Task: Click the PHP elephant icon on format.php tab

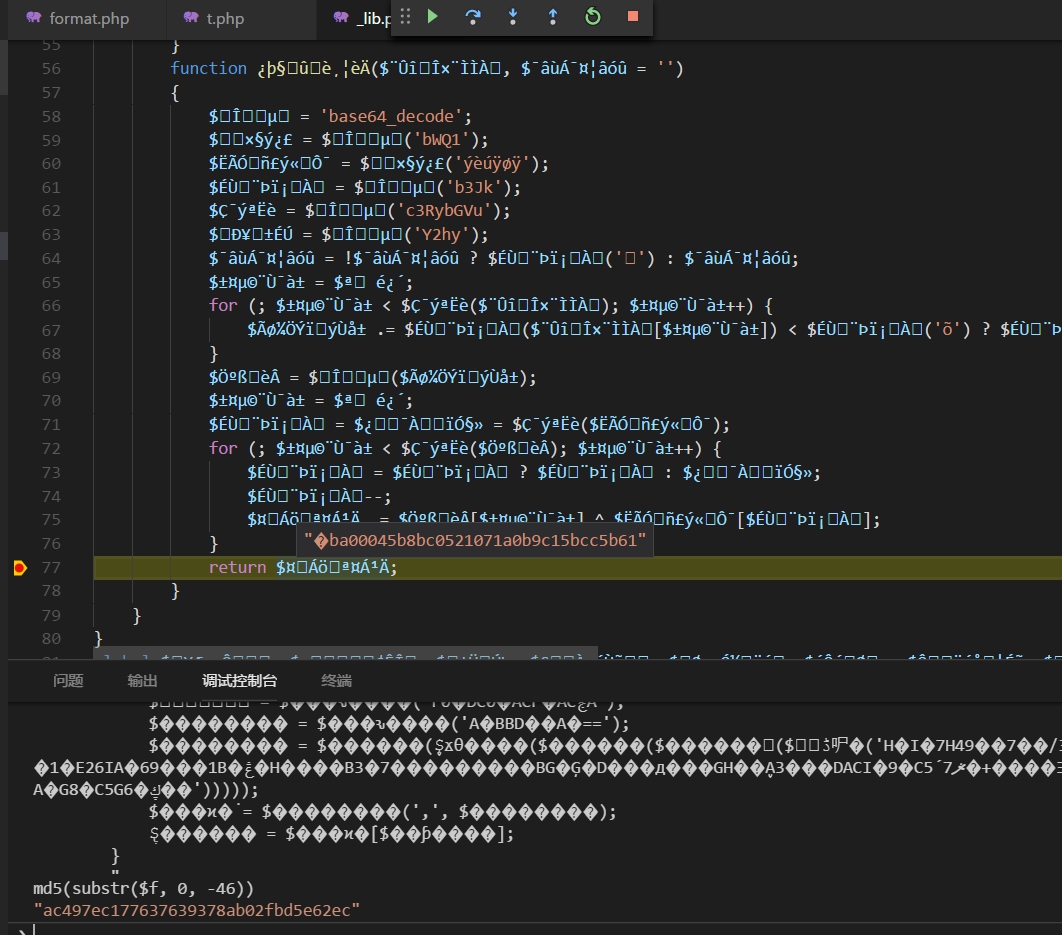Action: [34, 18]
